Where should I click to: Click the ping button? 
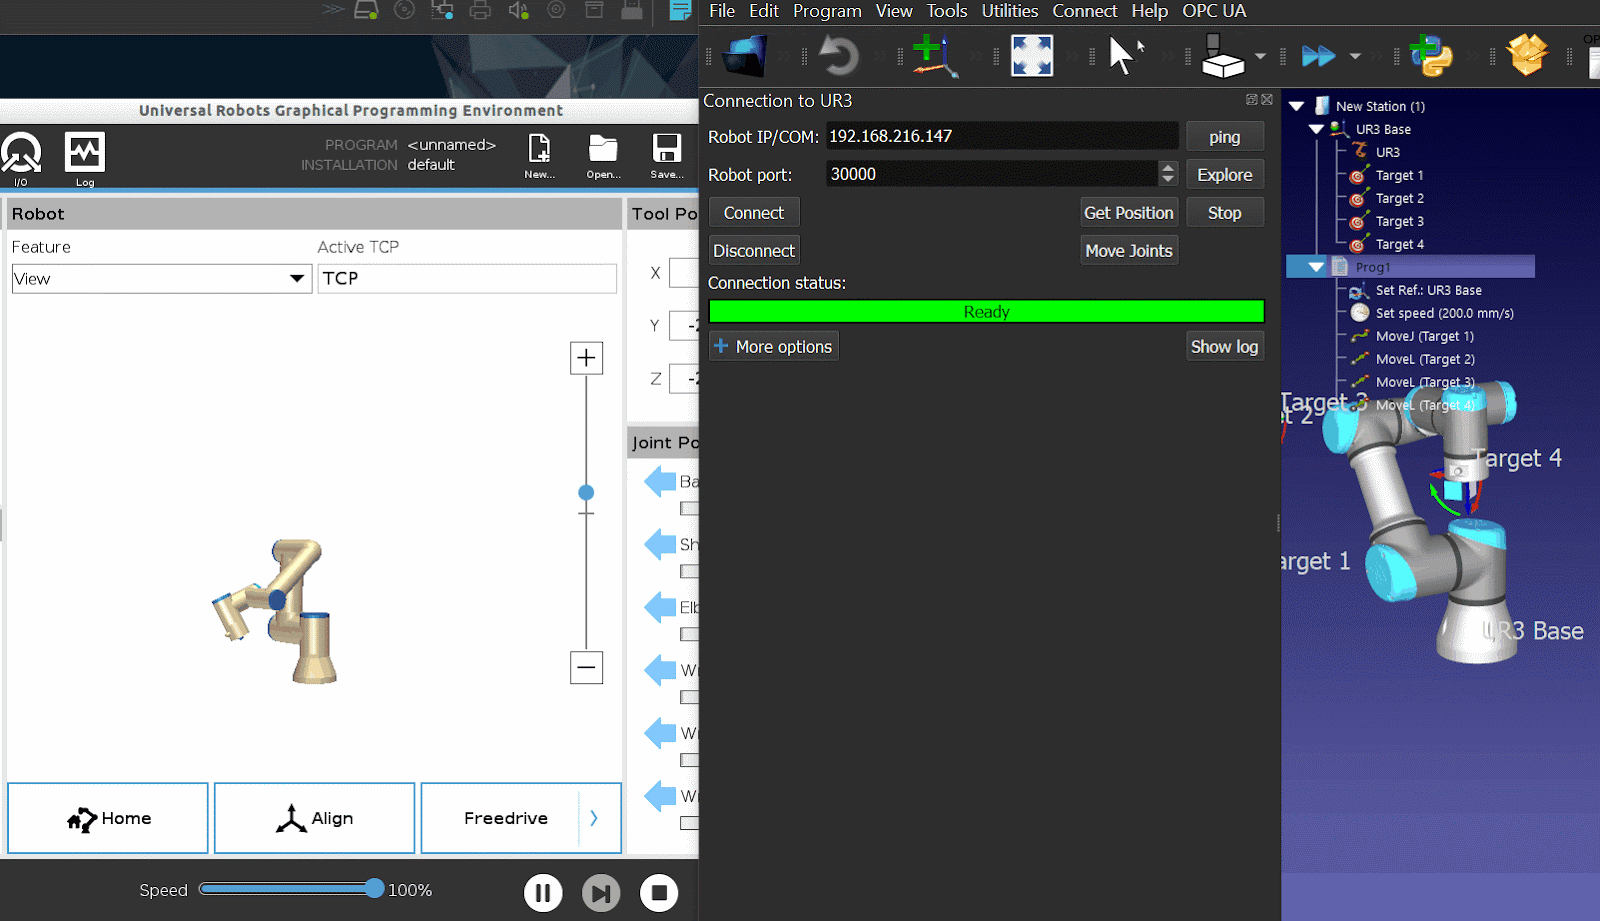(x=1225, y=137)
